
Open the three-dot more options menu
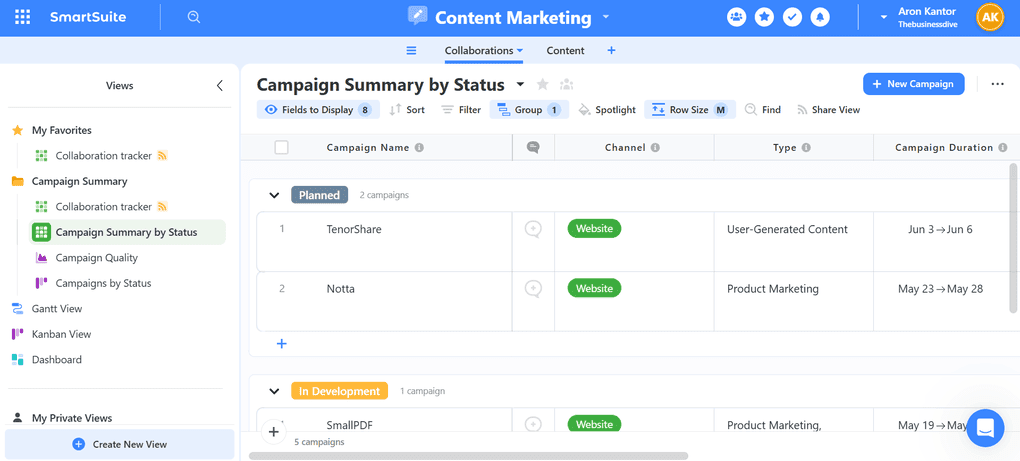tap(997, 84)
